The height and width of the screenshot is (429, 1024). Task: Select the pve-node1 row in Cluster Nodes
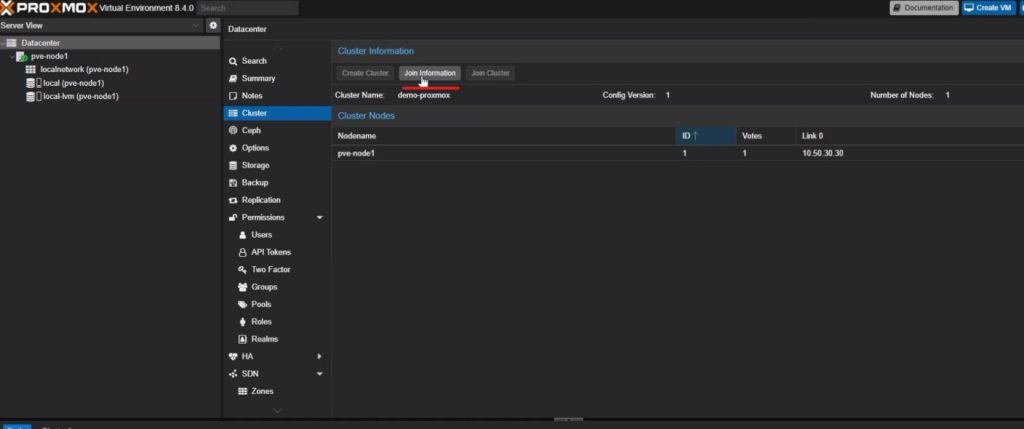click(677, 153)
